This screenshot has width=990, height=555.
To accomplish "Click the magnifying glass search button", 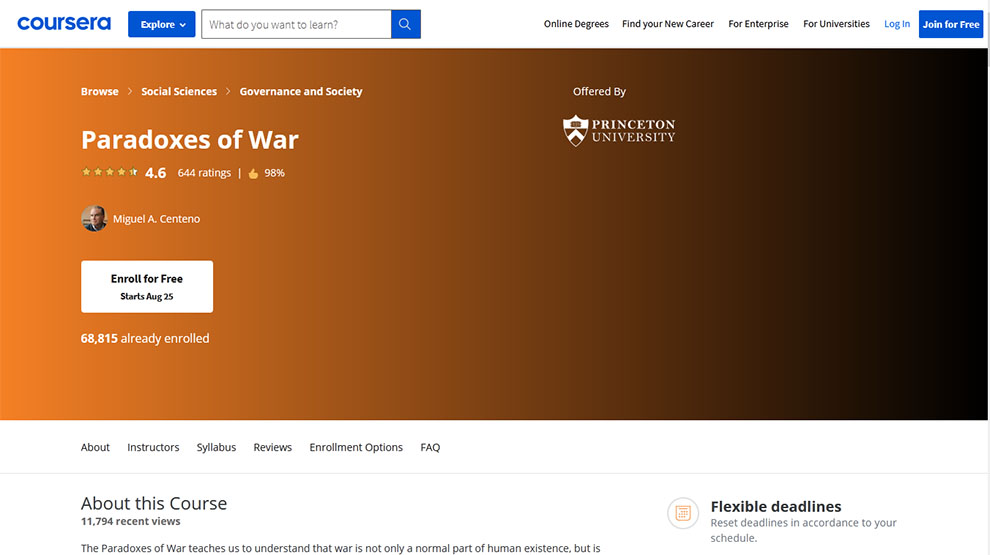I will click(x=405, y=24).
